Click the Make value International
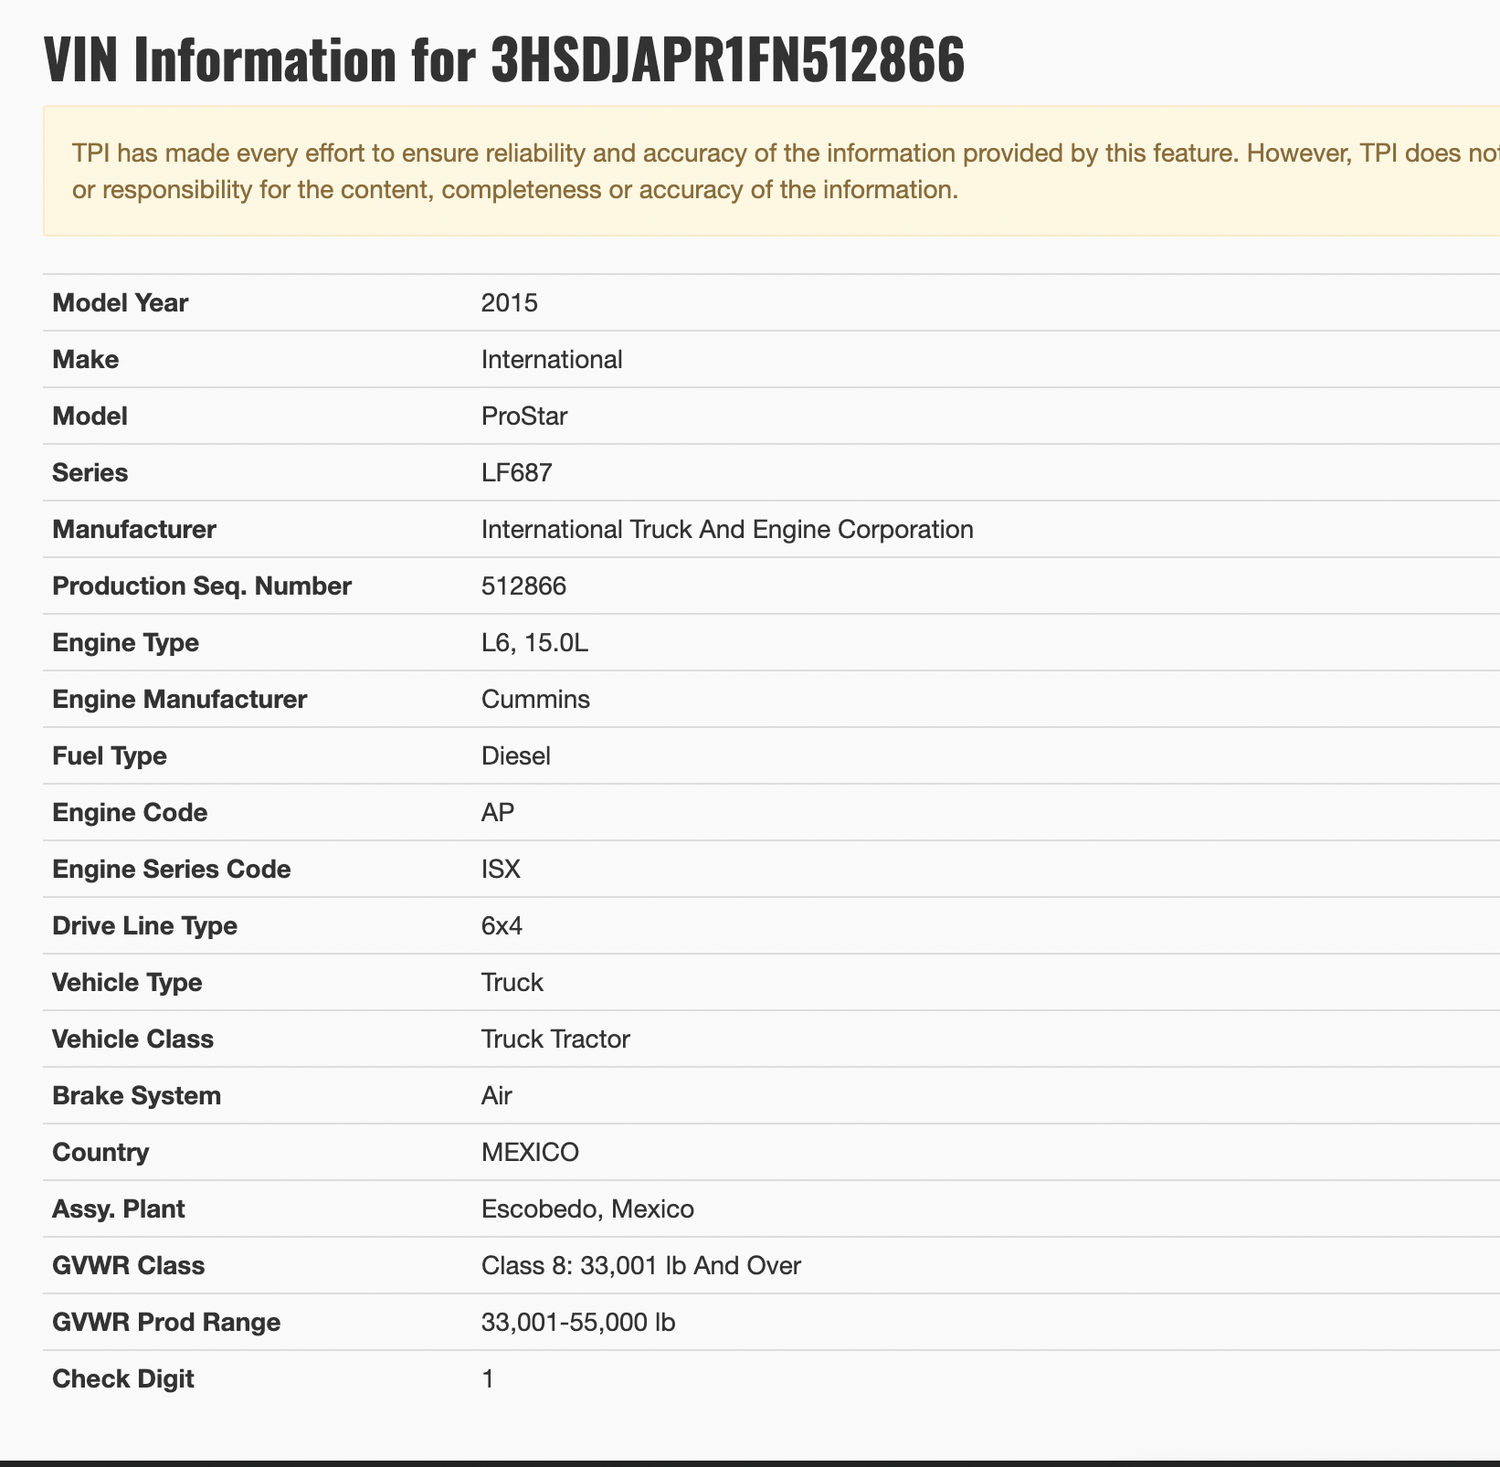The width and height of the screenshot is (1500, 1467). (551, 360)
